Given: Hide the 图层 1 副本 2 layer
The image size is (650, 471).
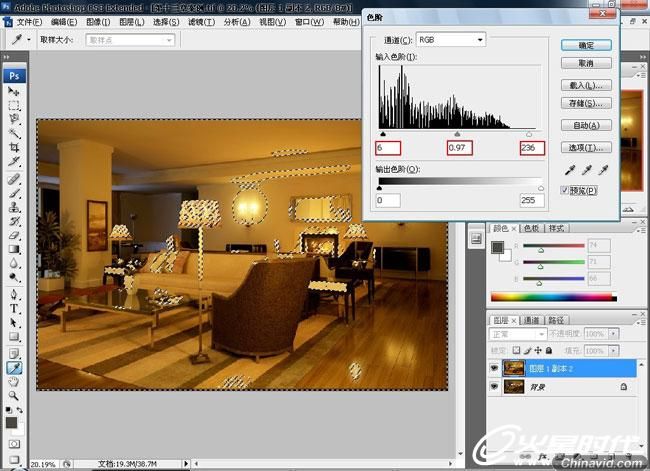Looking at the screenshot, I should 494,368.
